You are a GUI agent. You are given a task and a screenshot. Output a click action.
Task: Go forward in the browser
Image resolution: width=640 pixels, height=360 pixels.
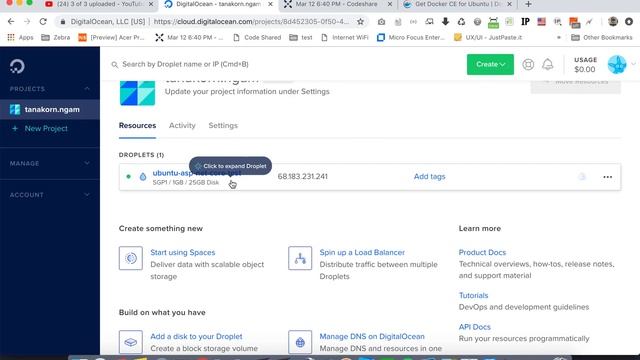[27, 22]
